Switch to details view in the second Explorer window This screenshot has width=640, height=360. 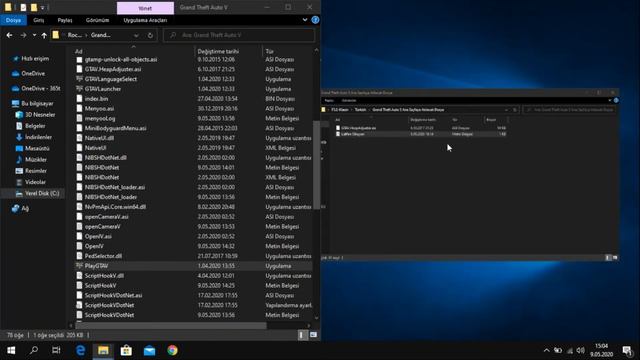coord(608,258)
